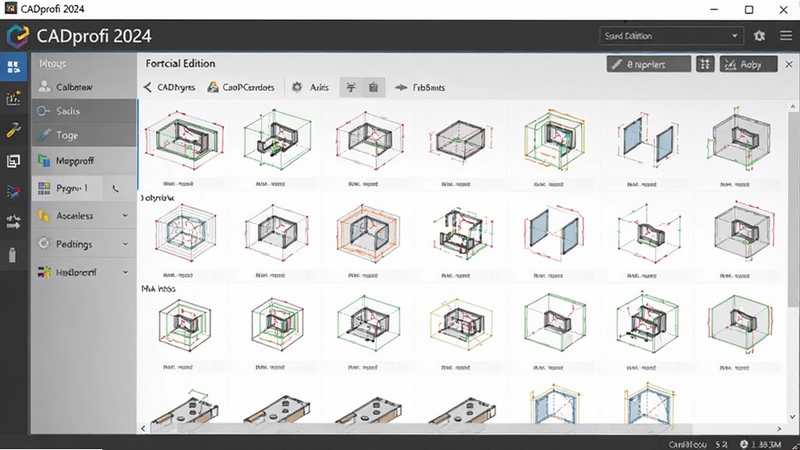Select the bottle-shaped icon in the dark sidebar

click(13, 255)
